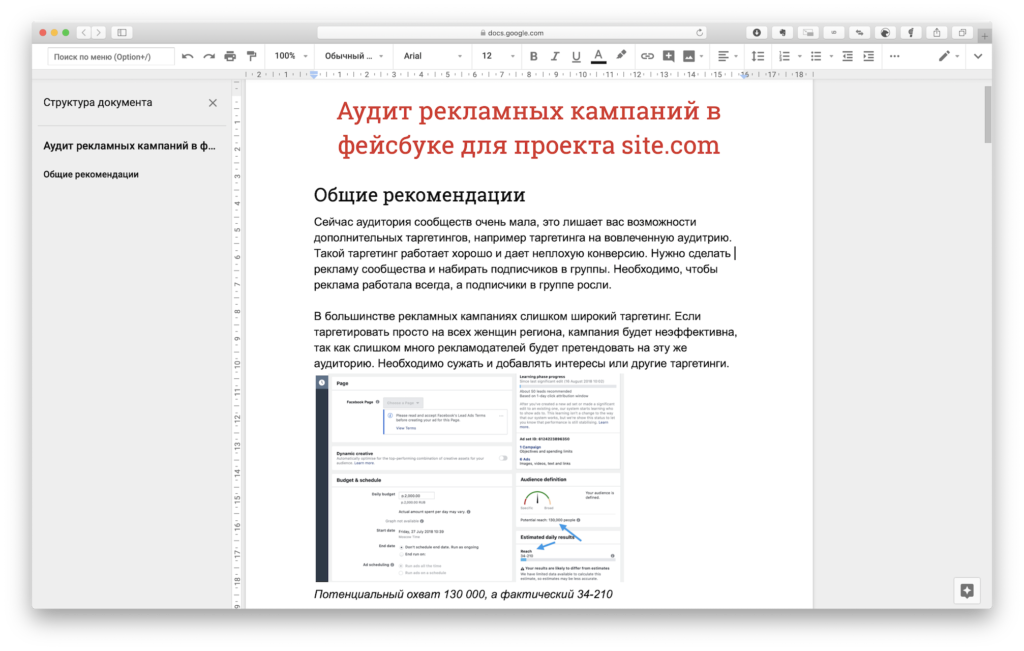Image resolution: width=1024 pixels, height=651 pixels.
Task: Apply a numbered list
Action: pos(784,57)
